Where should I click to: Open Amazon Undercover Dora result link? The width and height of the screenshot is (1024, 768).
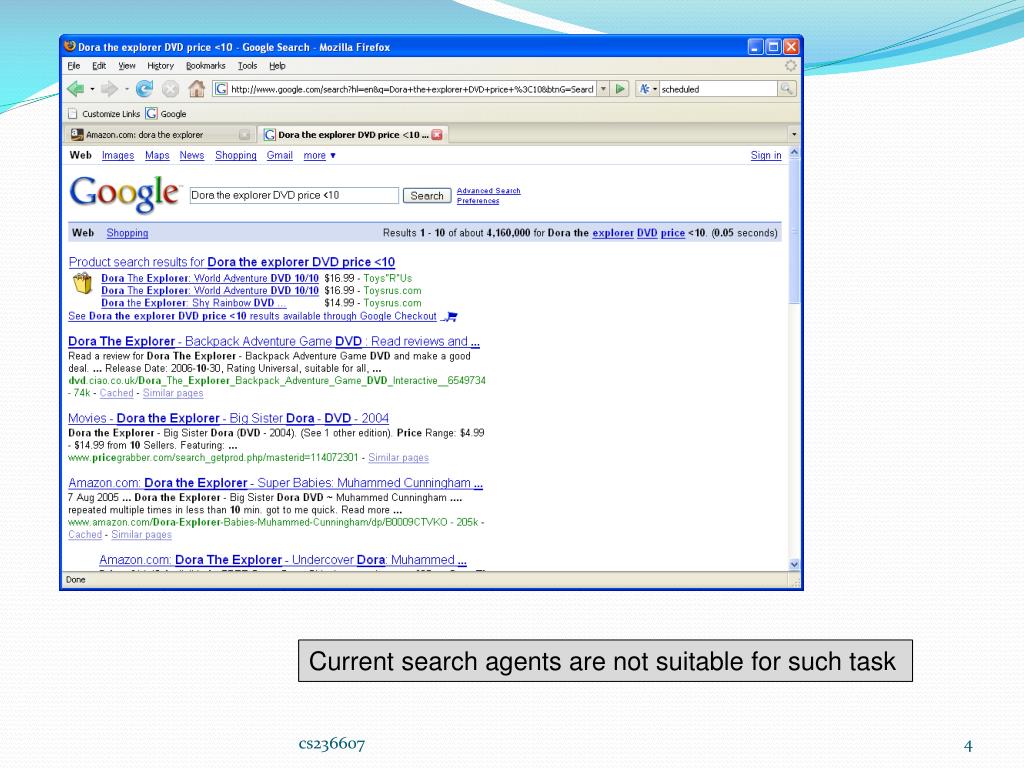pyautogui.click(x=283, y=560)
